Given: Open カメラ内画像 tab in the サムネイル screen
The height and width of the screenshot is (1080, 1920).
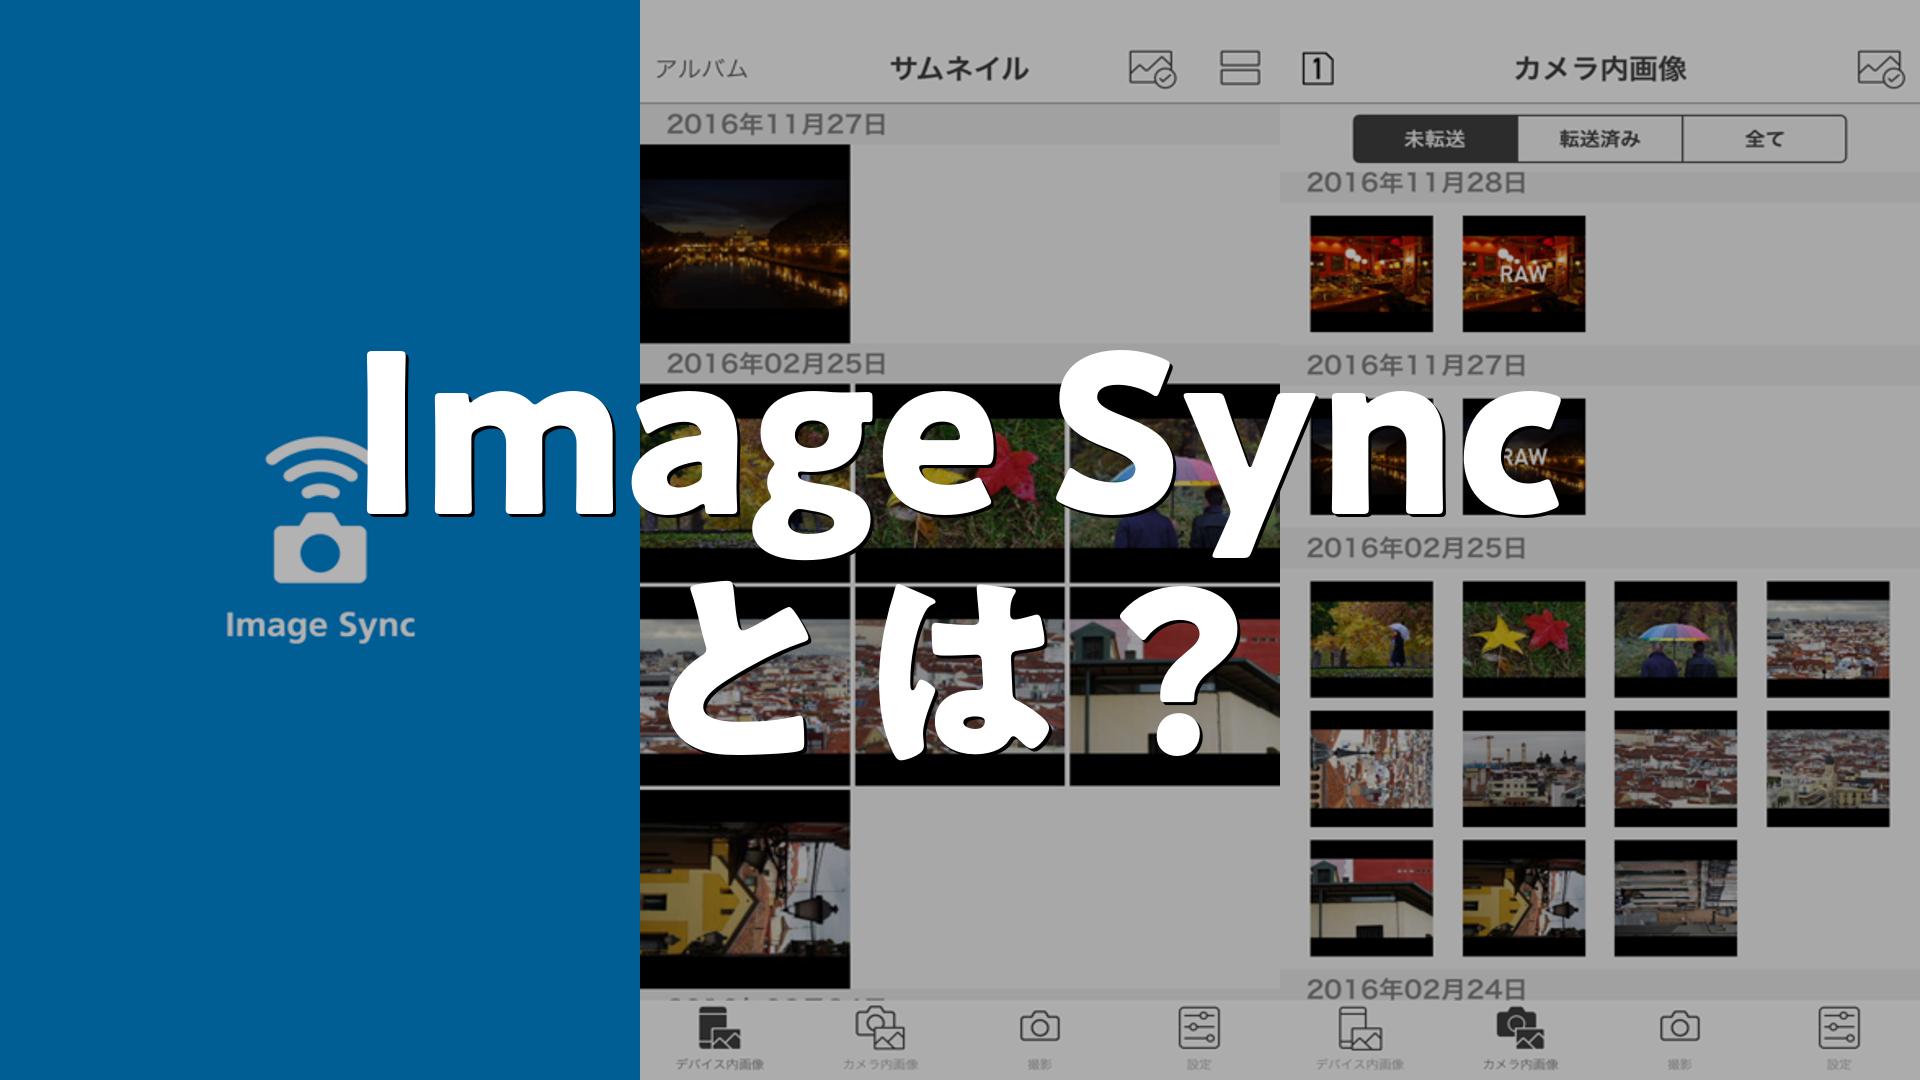Looking at the screenshot, I should 880,1038.
